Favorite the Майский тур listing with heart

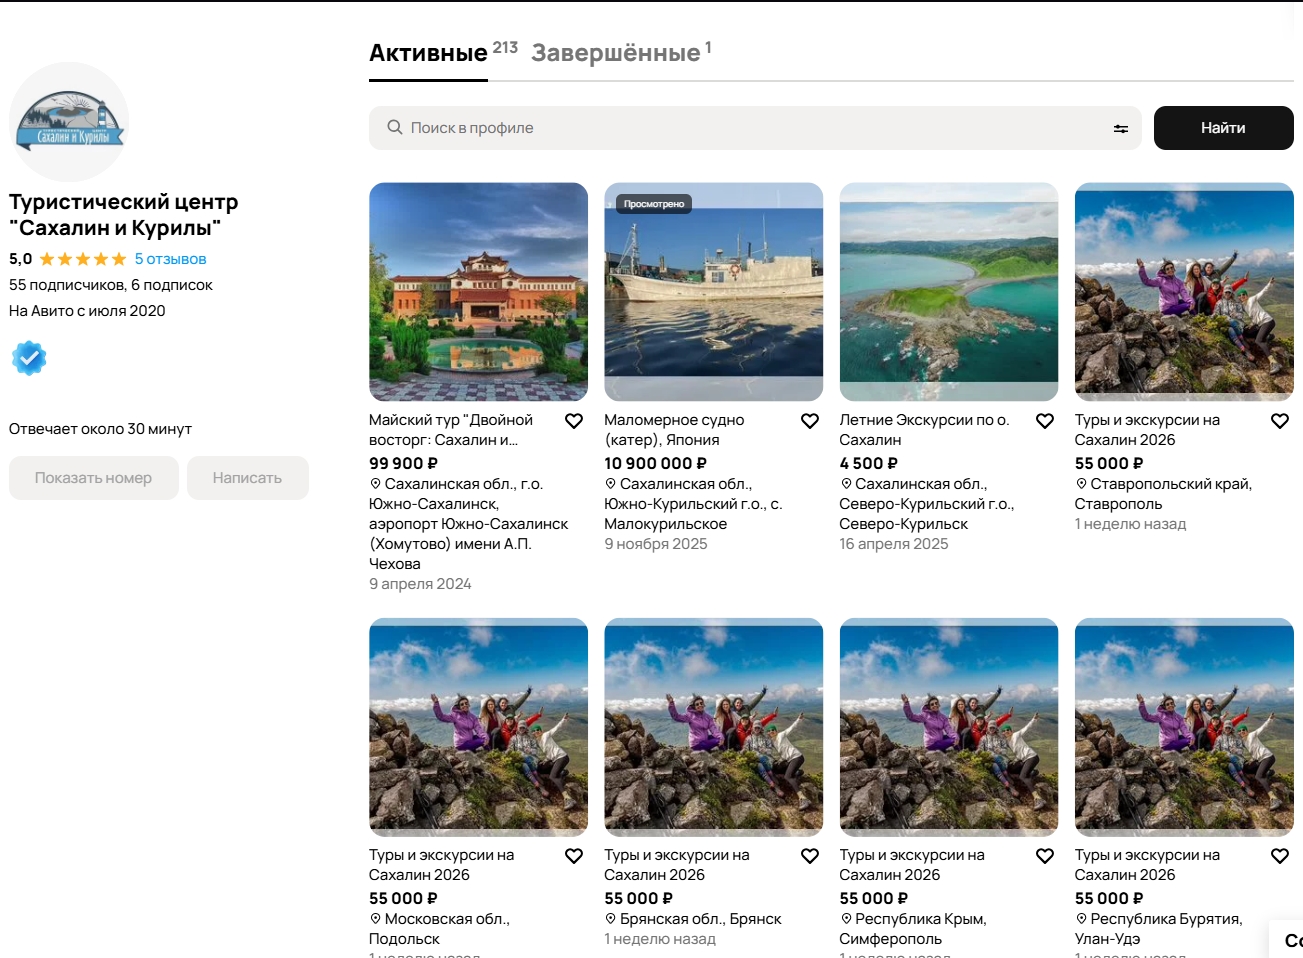[574, 421]
